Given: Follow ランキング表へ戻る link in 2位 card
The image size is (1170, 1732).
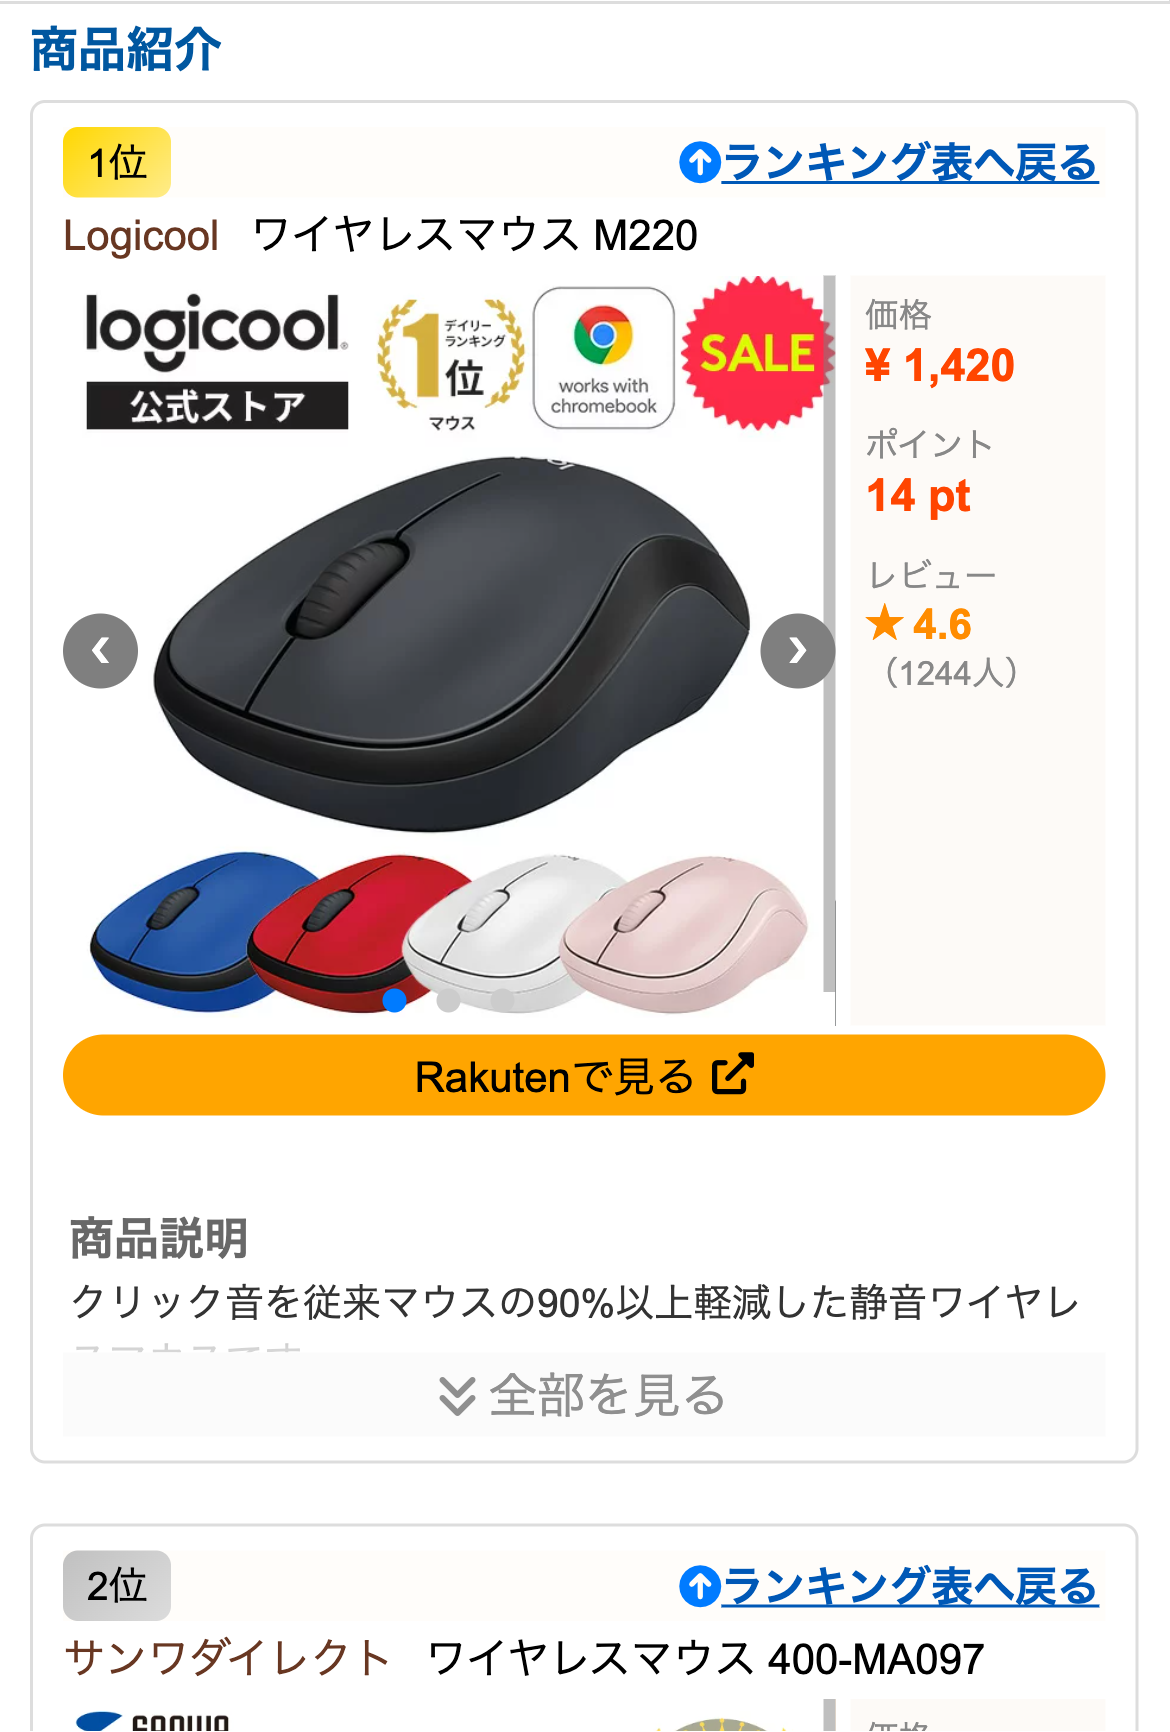Looking at the screenshot, I should pos(910,1586).
